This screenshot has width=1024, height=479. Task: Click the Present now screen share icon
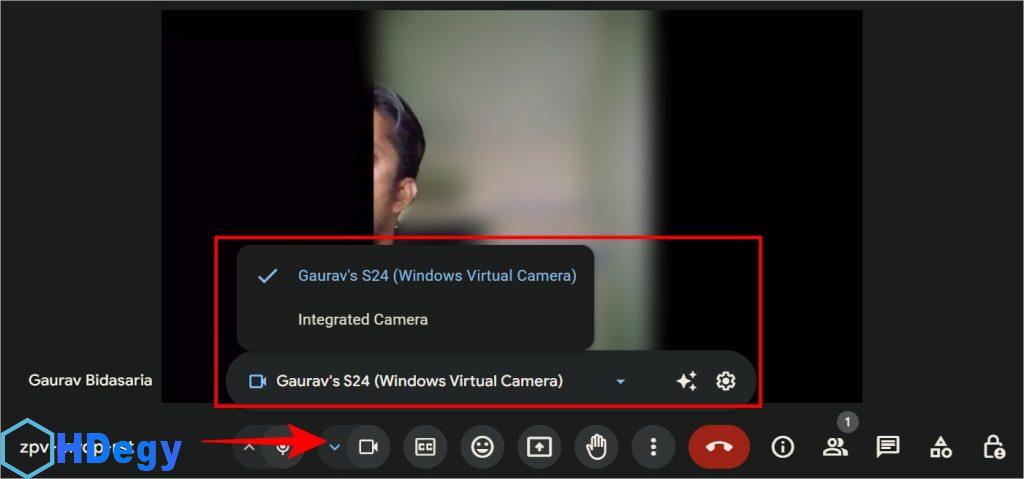click(x=539, y=447)
